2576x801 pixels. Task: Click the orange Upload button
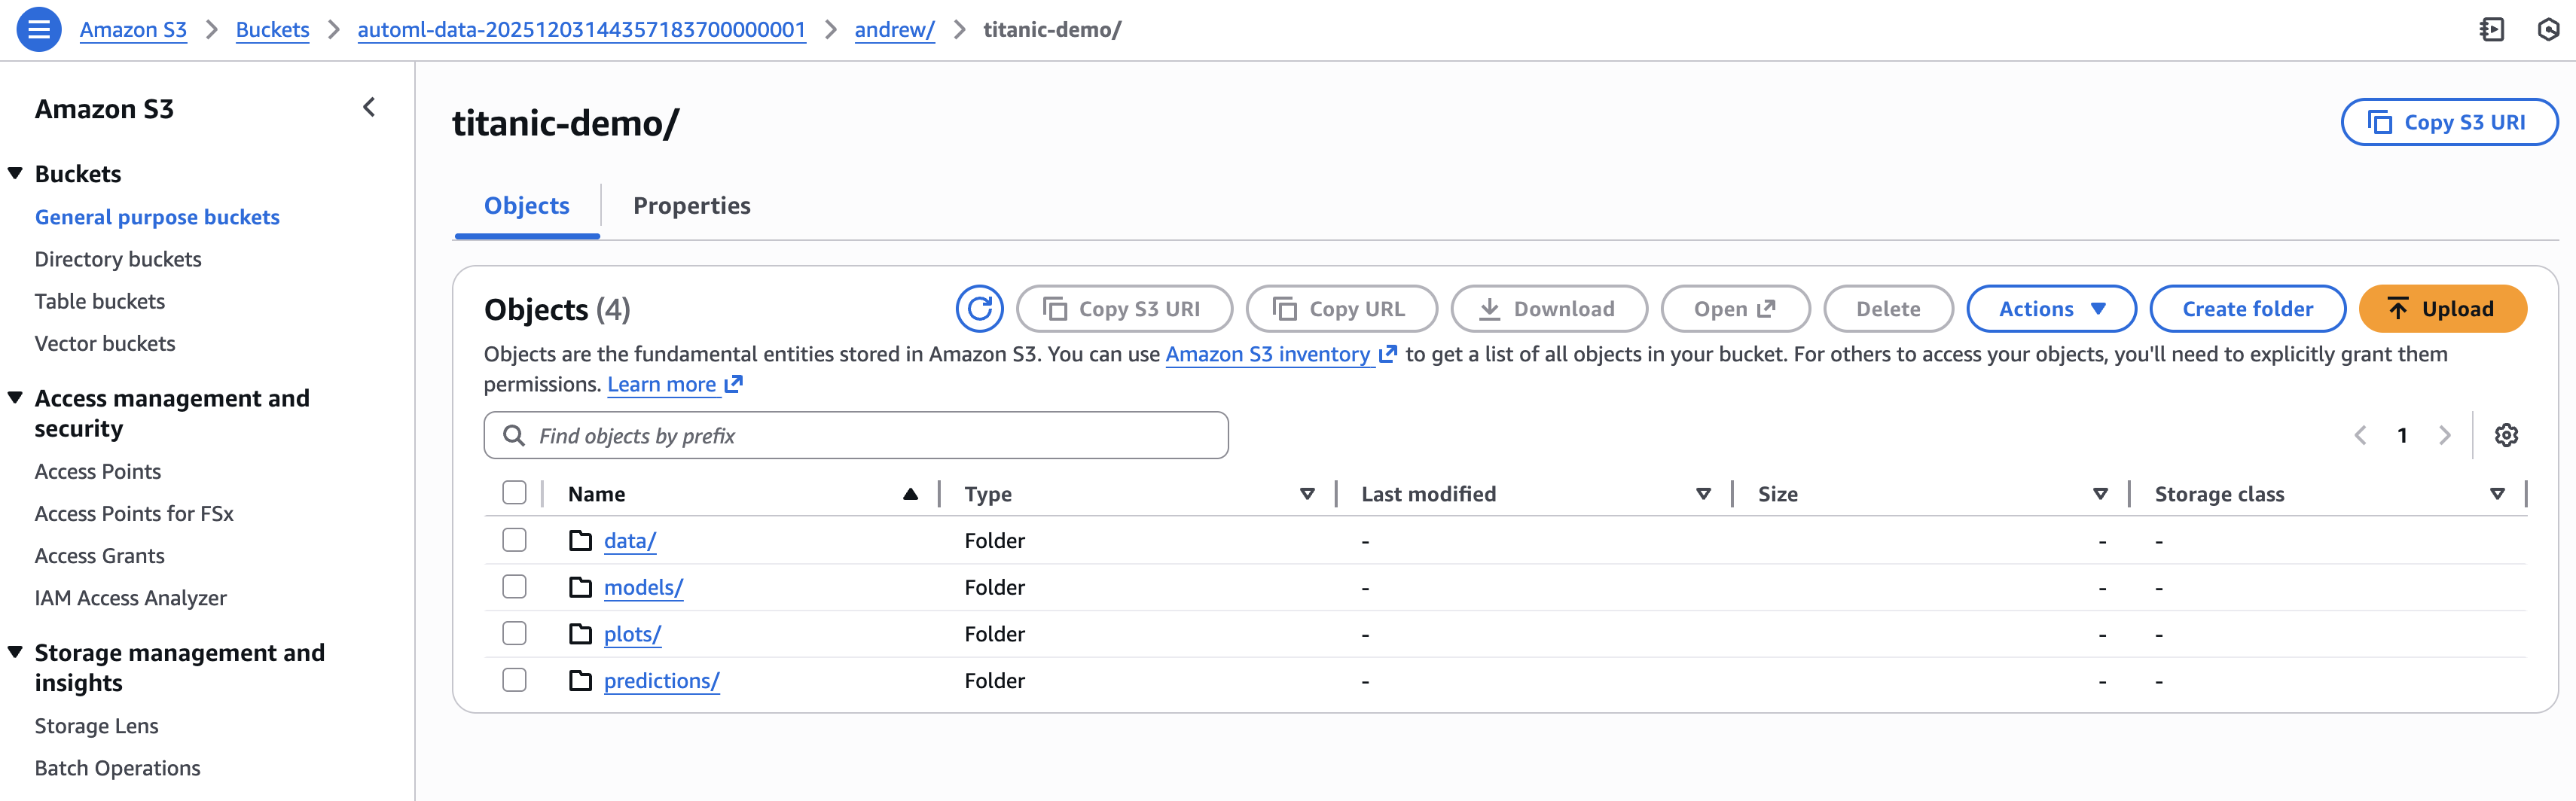tap(2441, 309)
